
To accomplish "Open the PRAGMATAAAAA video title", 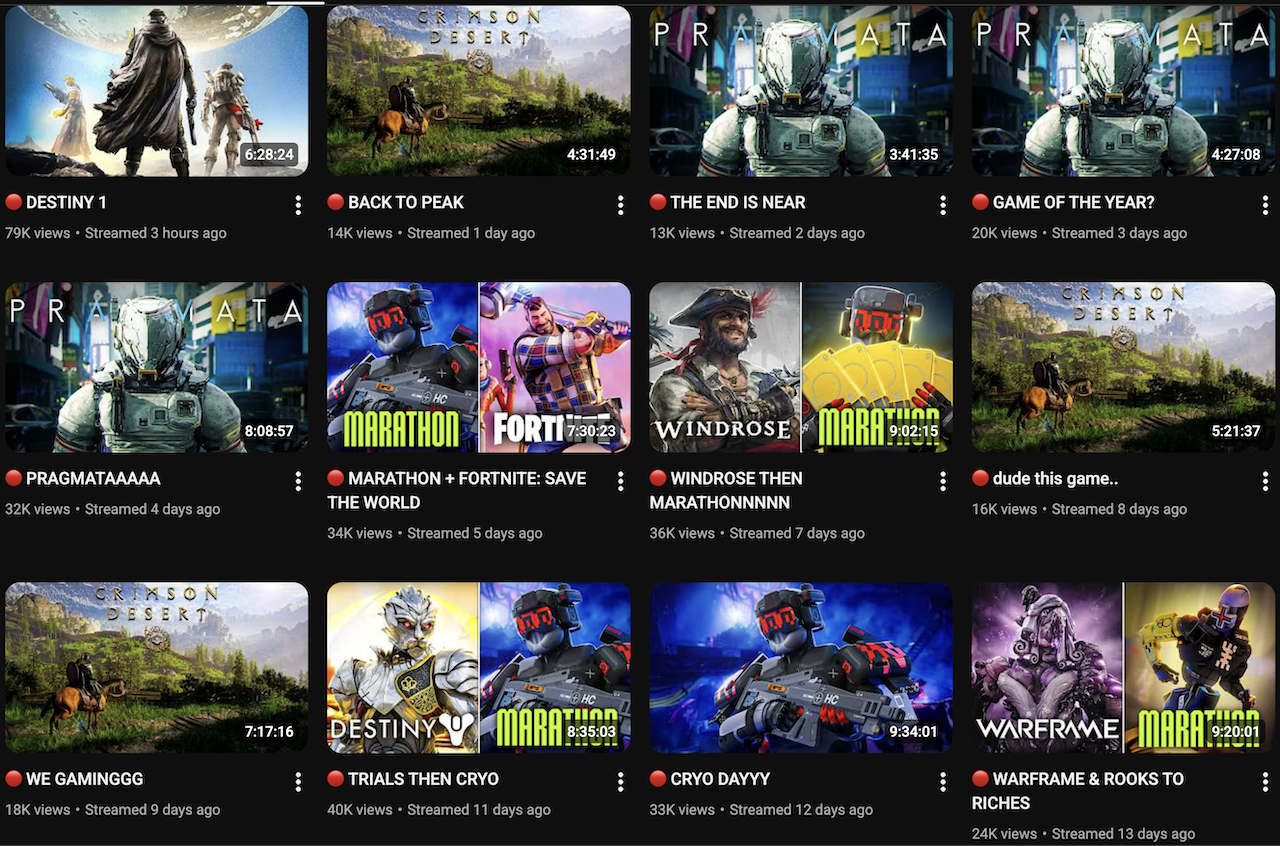I will tap(83, 478).
